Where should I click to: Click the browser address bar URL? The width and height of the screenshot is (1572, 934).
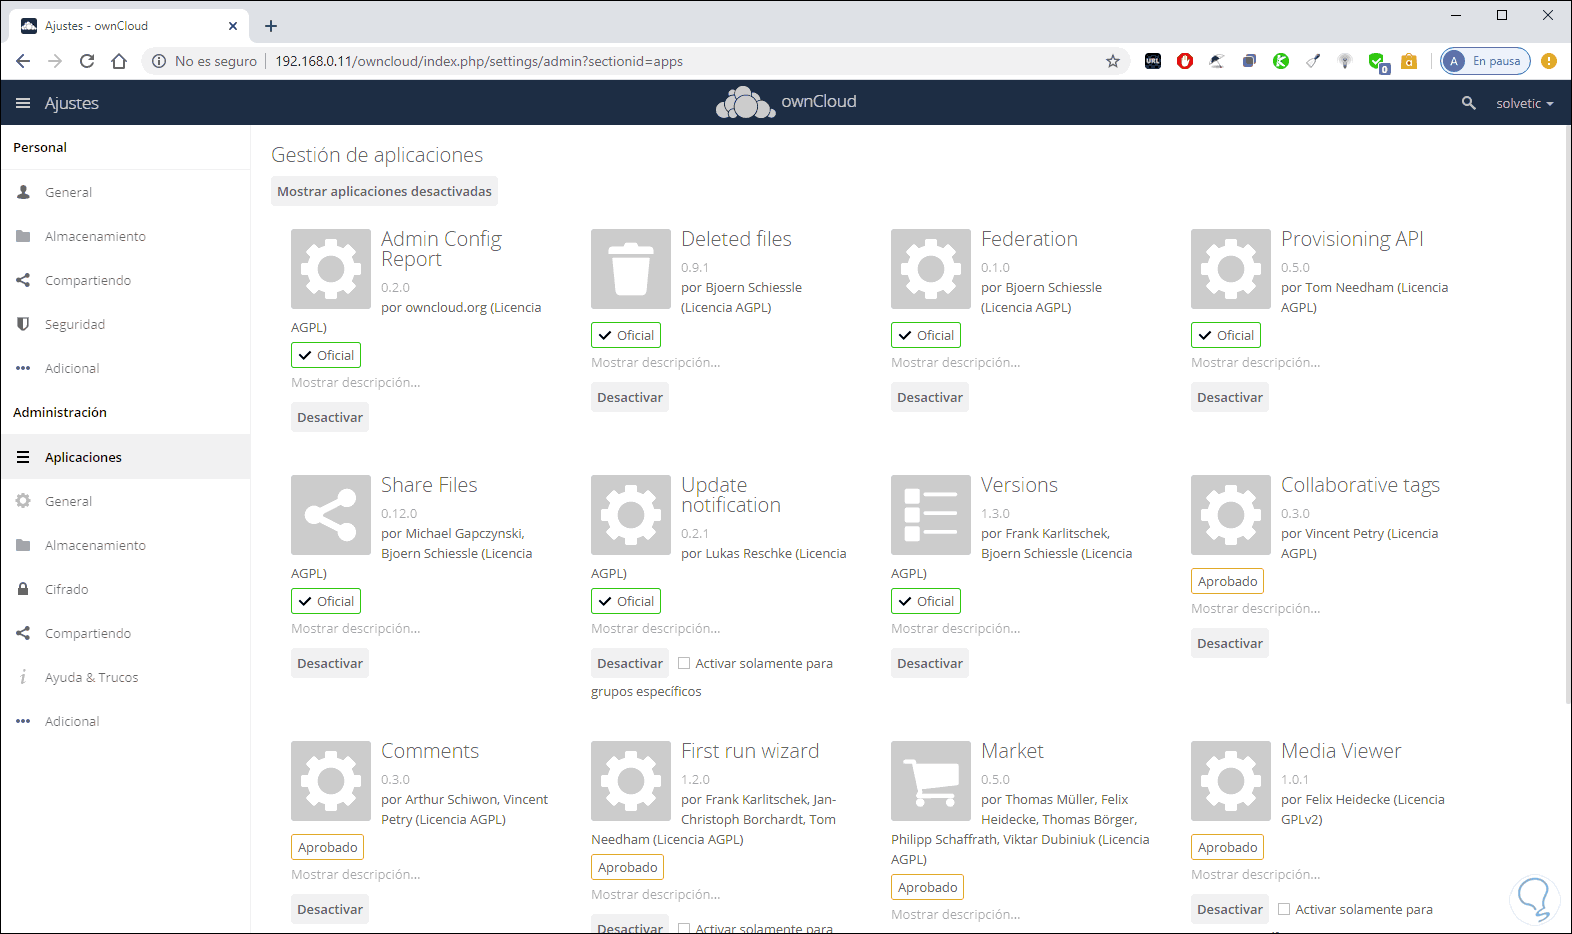[x=479, y=61]
